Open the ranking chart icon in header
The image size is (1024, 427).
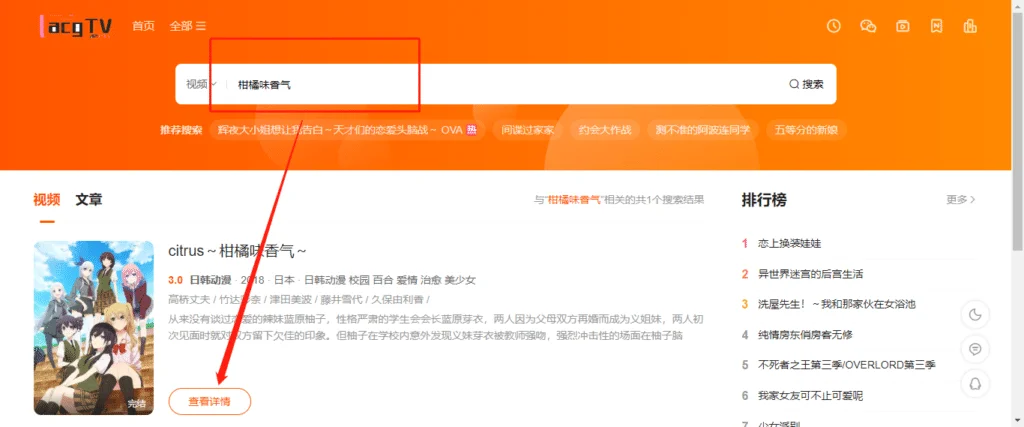(970, 26)
